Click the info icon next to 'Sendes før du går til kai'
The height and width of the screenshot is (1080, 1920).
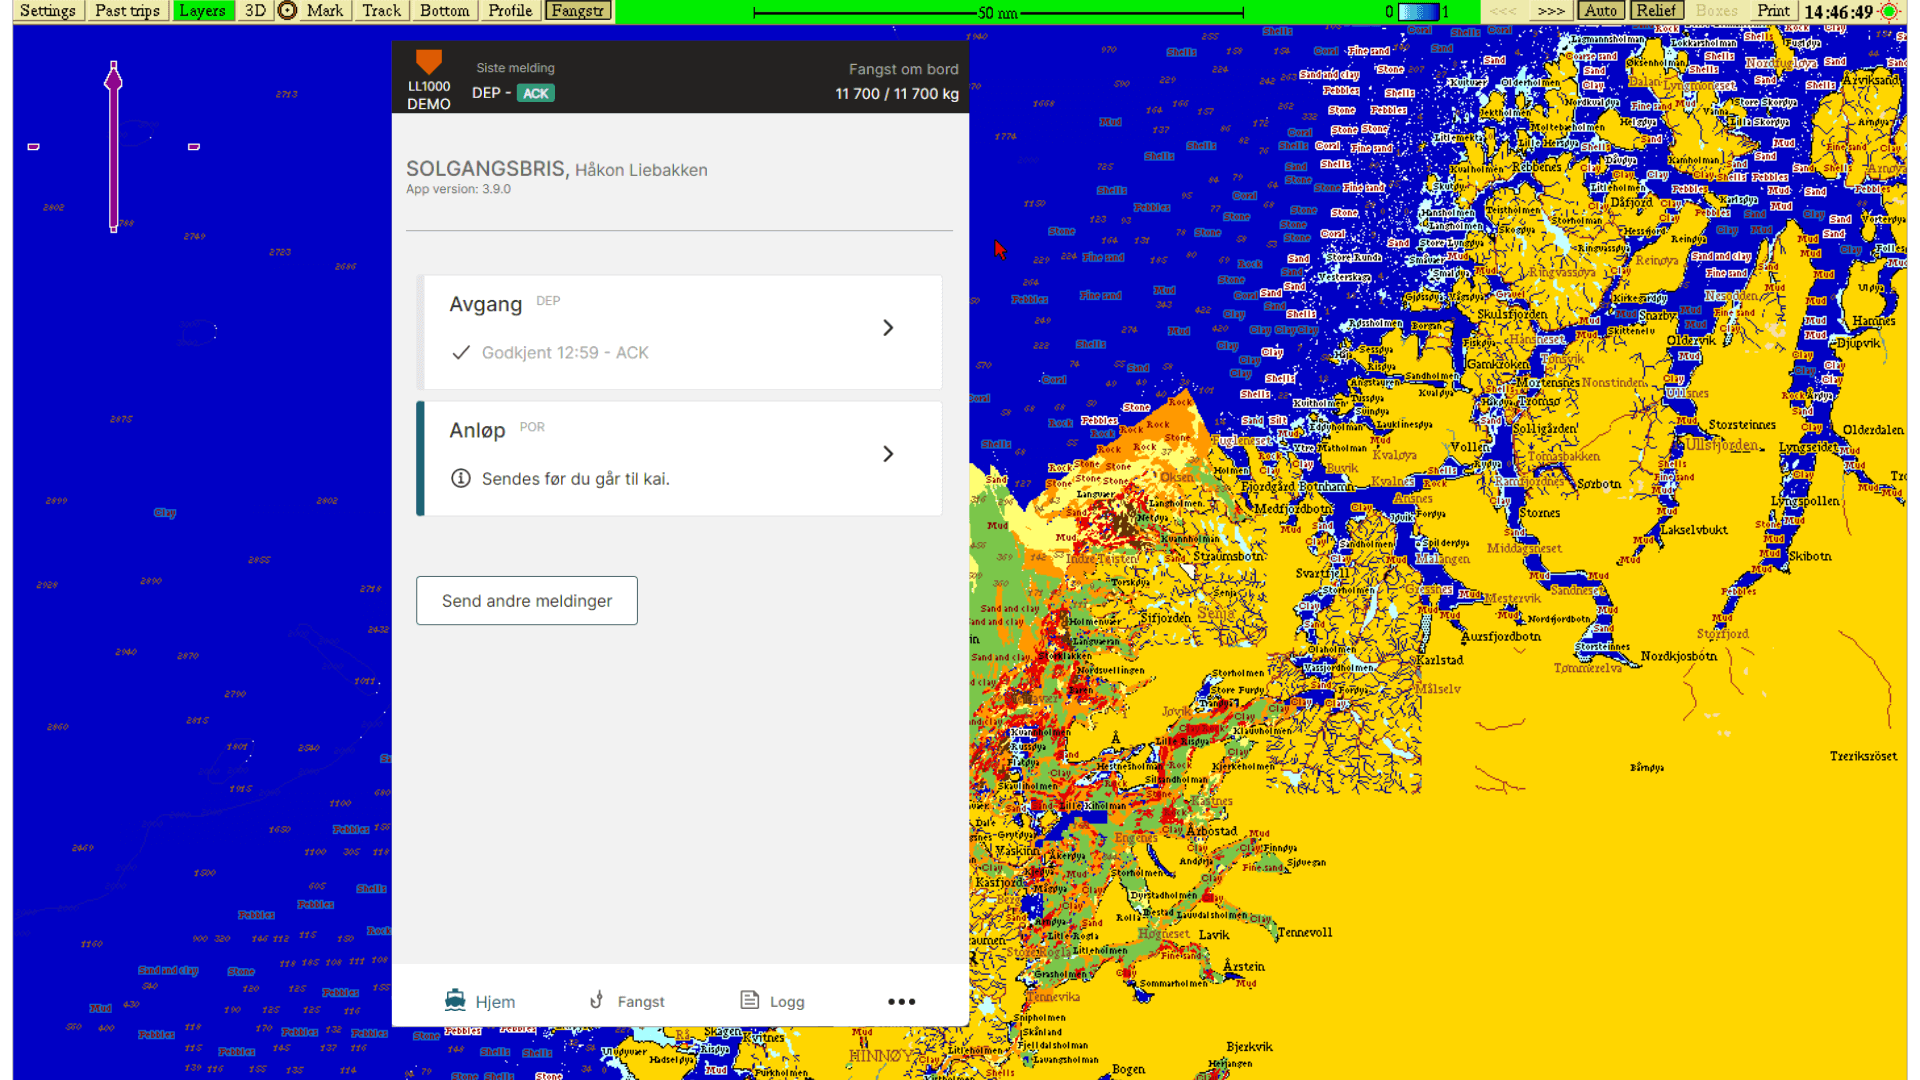pos(461,478)
